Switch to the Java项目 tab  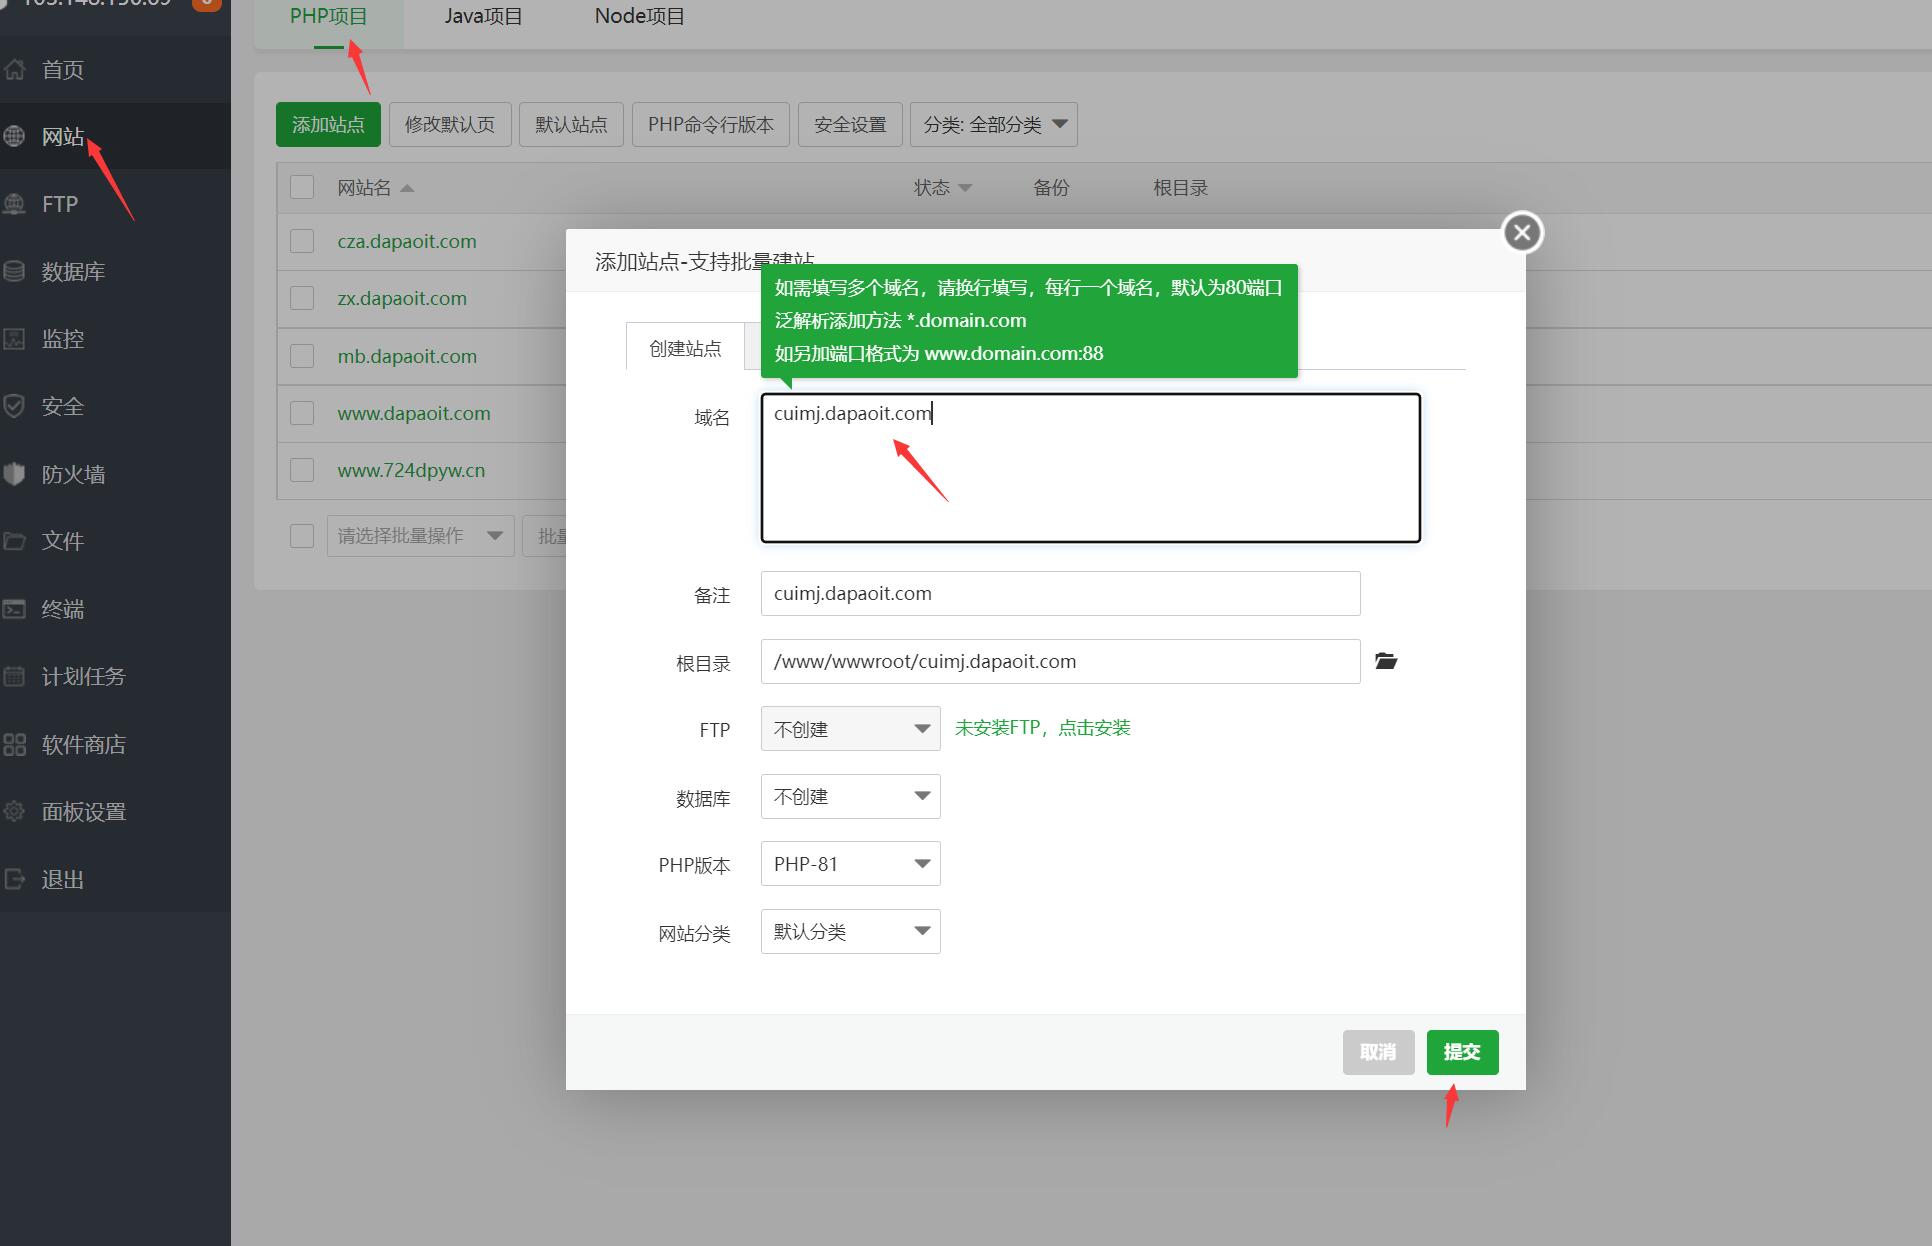[483, 17]
